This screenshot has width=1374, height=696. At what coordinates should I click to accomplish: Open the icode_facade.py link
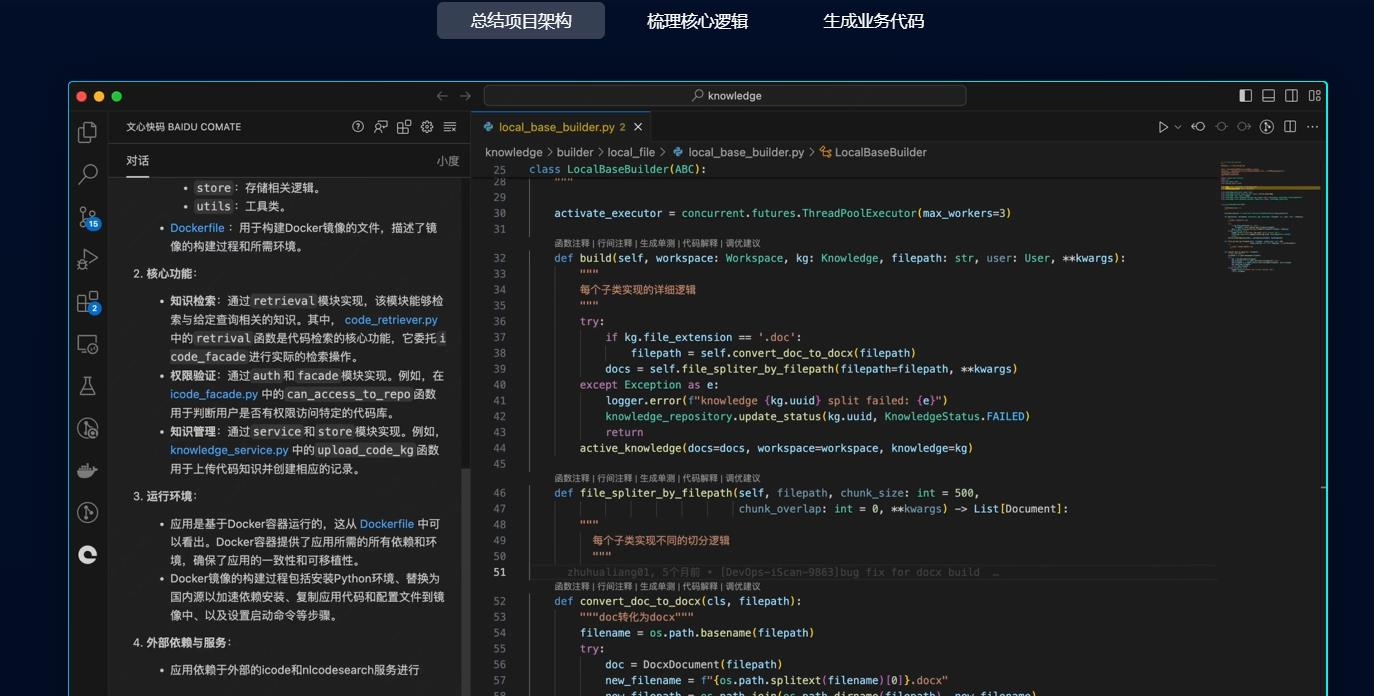tap(214, 395)
